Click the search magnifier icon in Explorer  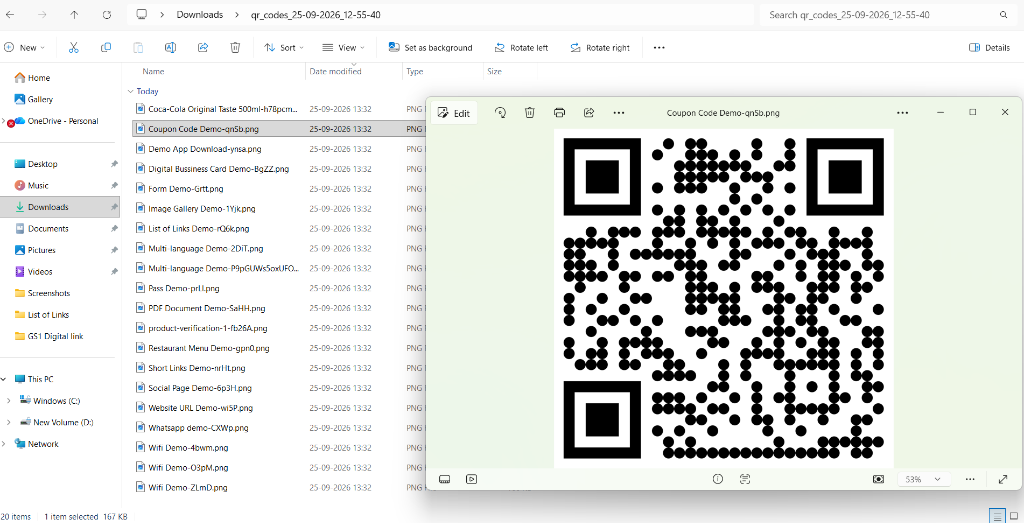[1004, 14]
